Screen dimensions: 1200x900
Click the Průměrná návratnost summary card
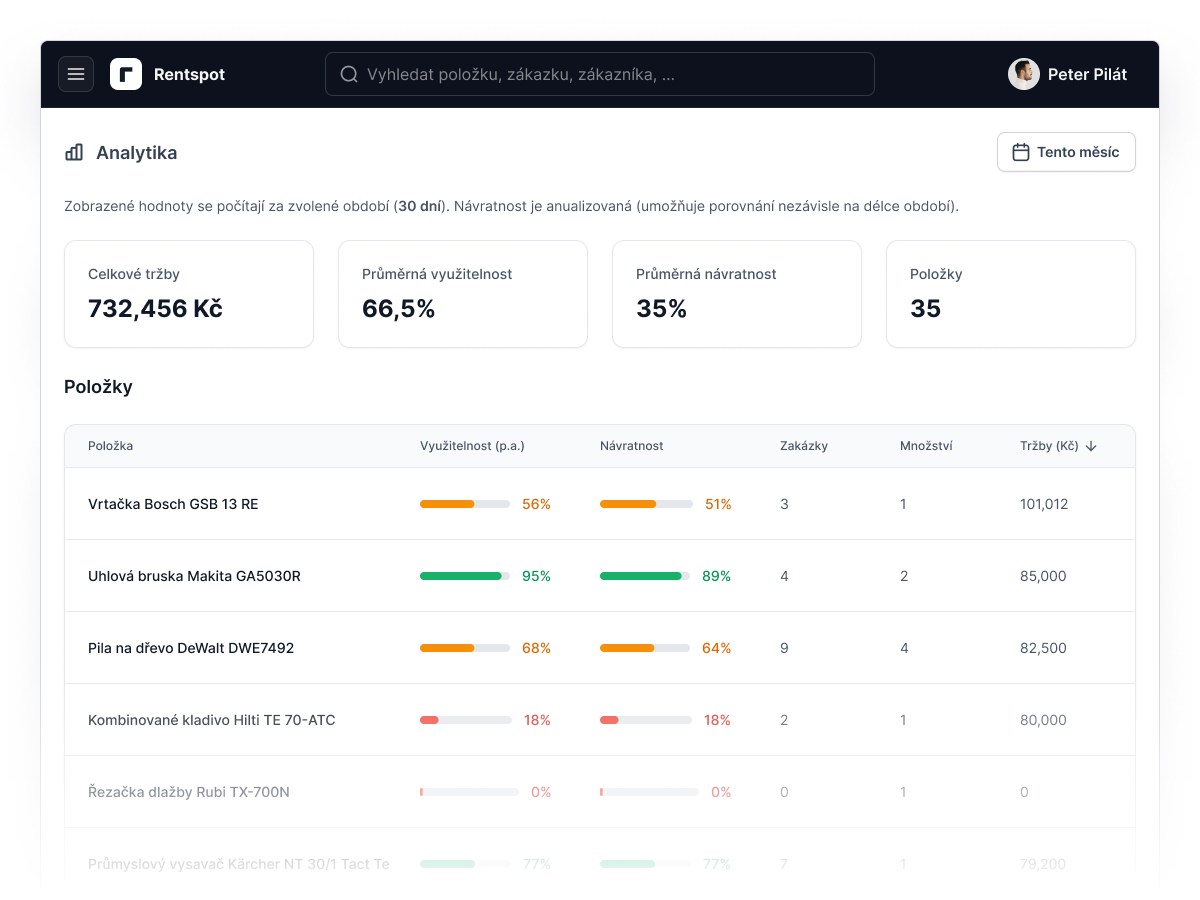[737, 294]
